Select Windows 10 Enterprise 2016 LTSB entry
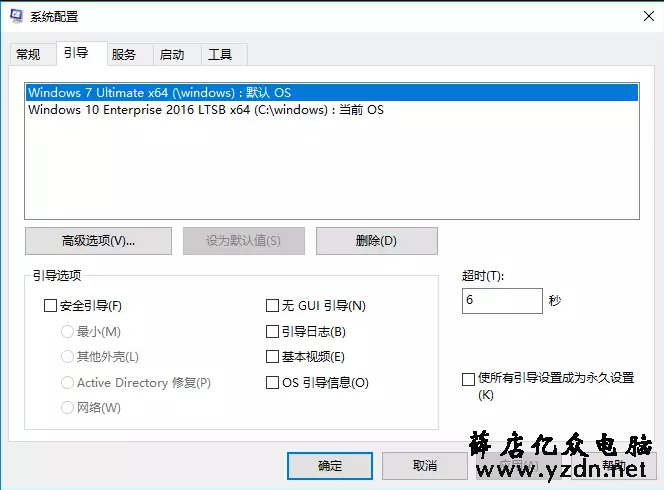Viewport: 664px width, 490px height. pyautogui.click(x=332, y=110)
